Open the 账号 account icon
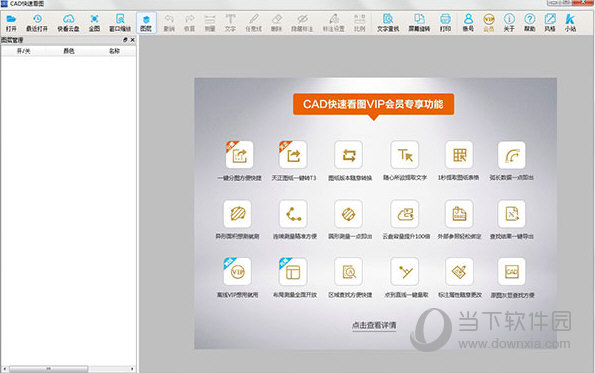 click(x=468, y=23)
